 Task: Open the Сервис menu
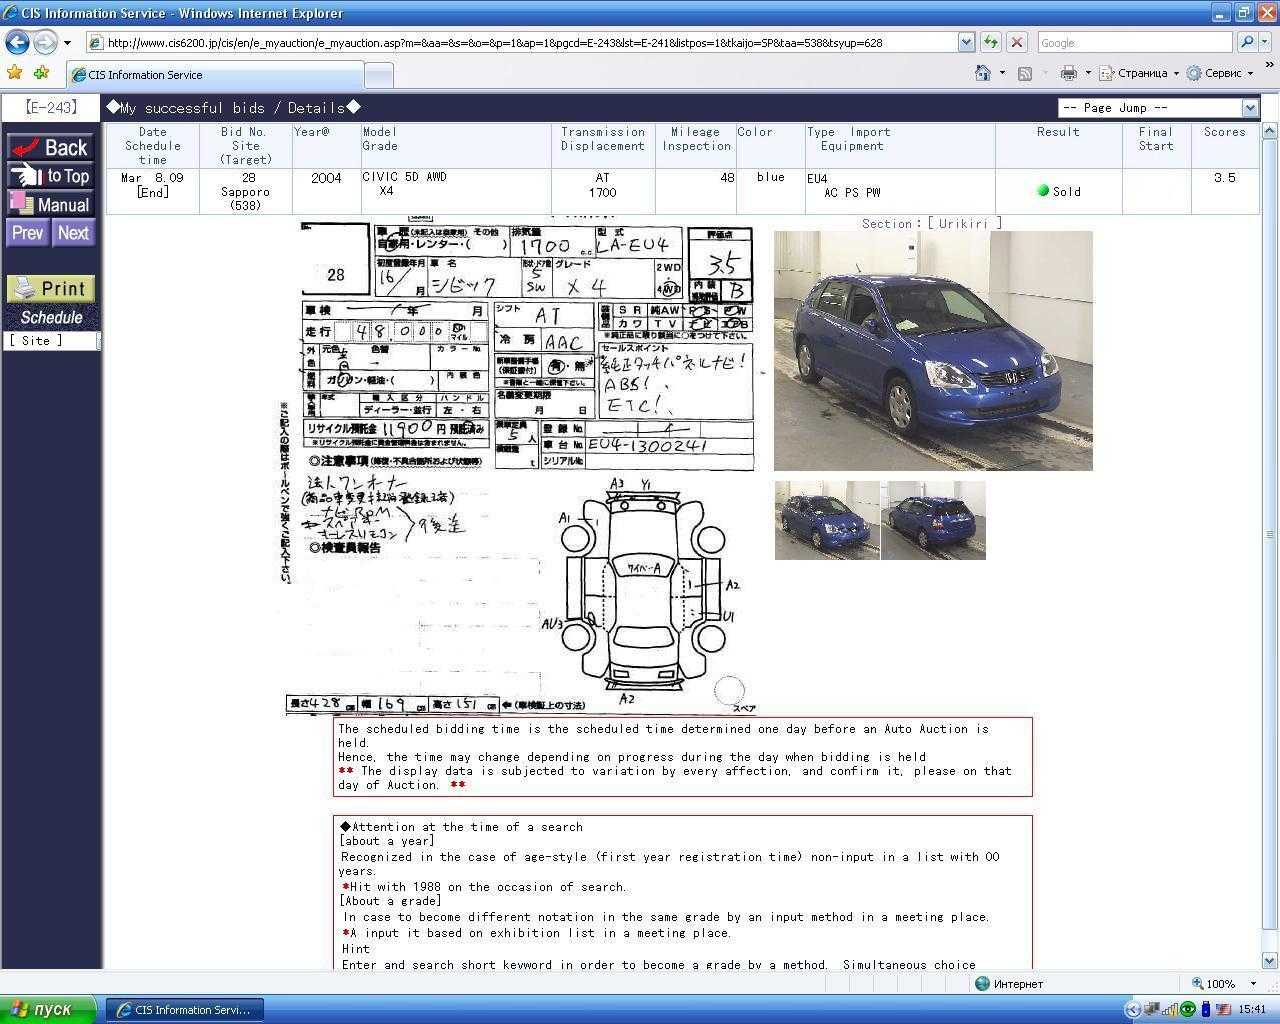[1219, 73]
